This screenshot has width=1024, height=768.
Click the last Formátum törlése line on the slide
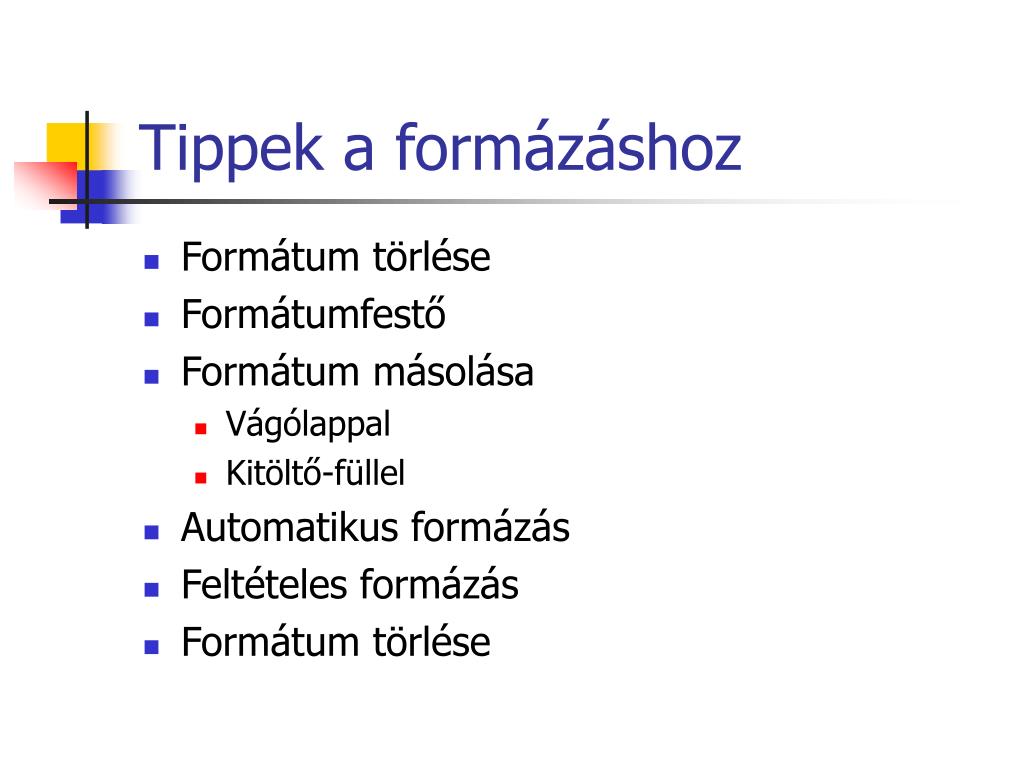tap(336, 642)
